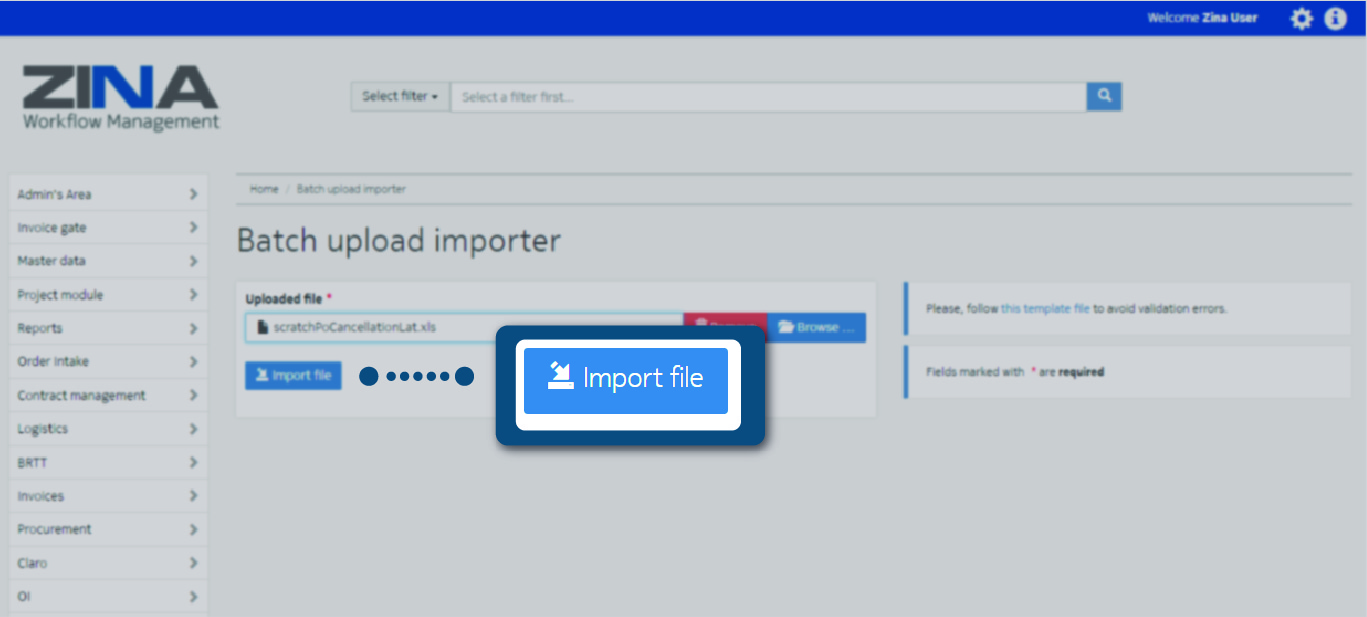The image size is (1367, 617).
Task: Click the filter search input field
Action: click(768, 97)
